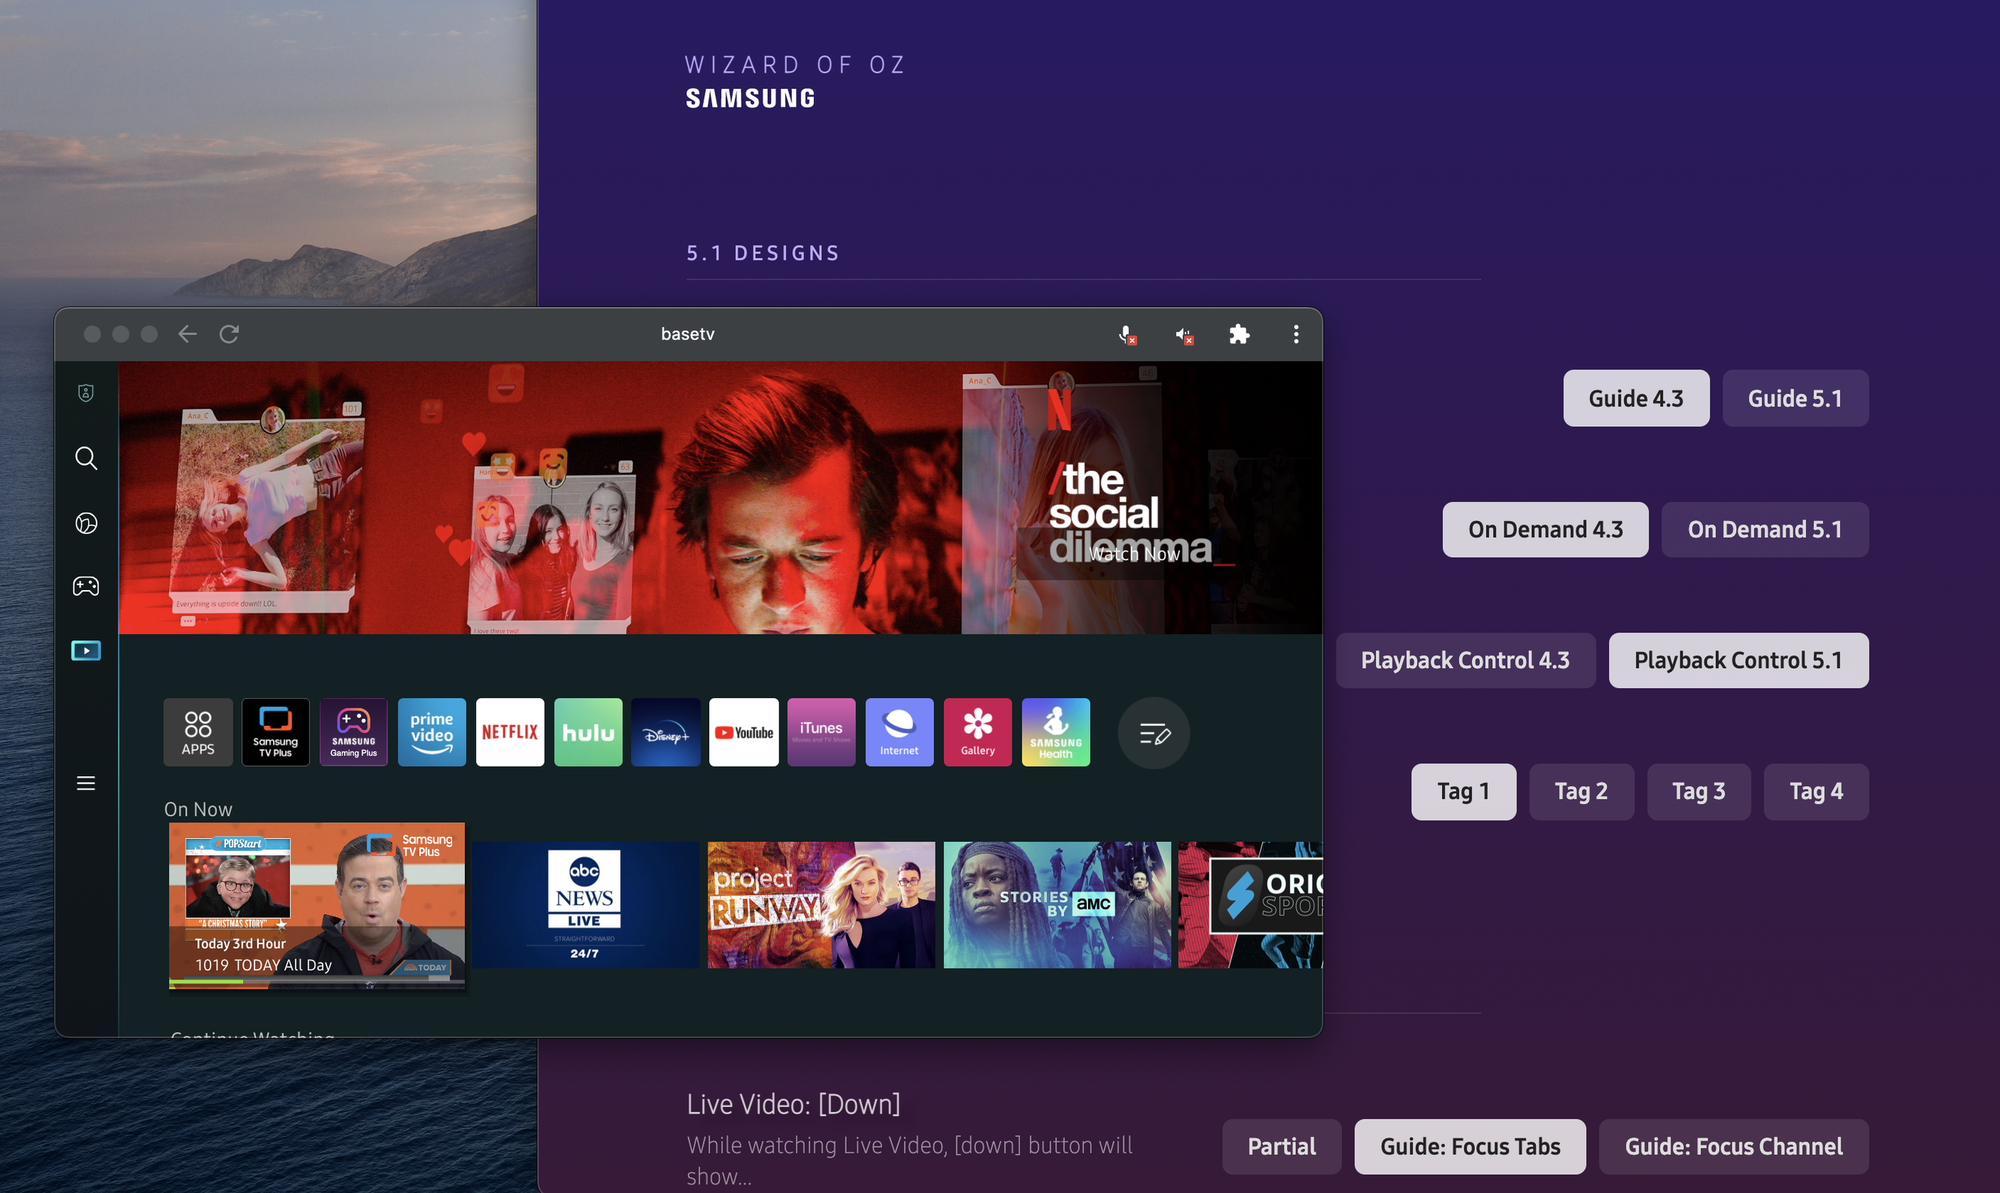
Task: Open Project Runway thumbnail
Action: click(821, 905)
